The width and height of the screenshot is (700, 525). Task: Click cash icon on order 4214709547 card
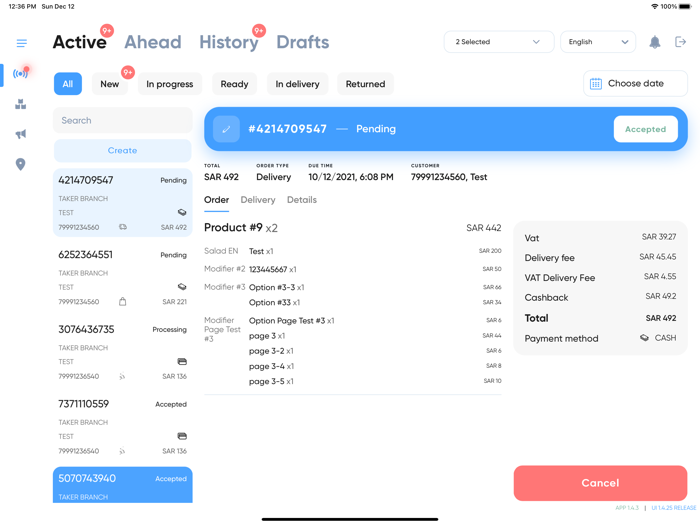coord(182,212)
